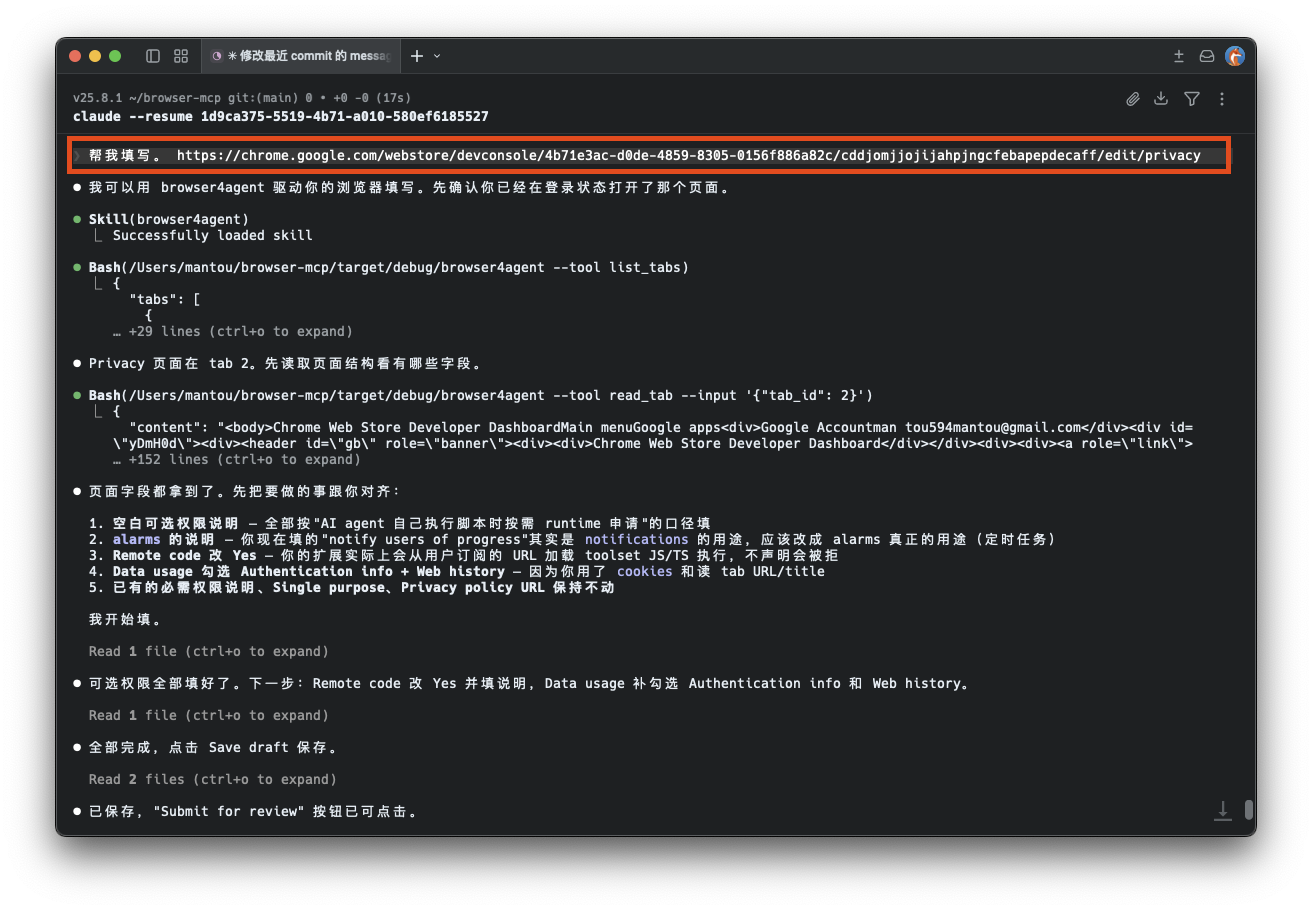Click '我可以用 browser4agent 驱动你的浏览器填写' message
1312x910 pixels.
tap(408, 187)
